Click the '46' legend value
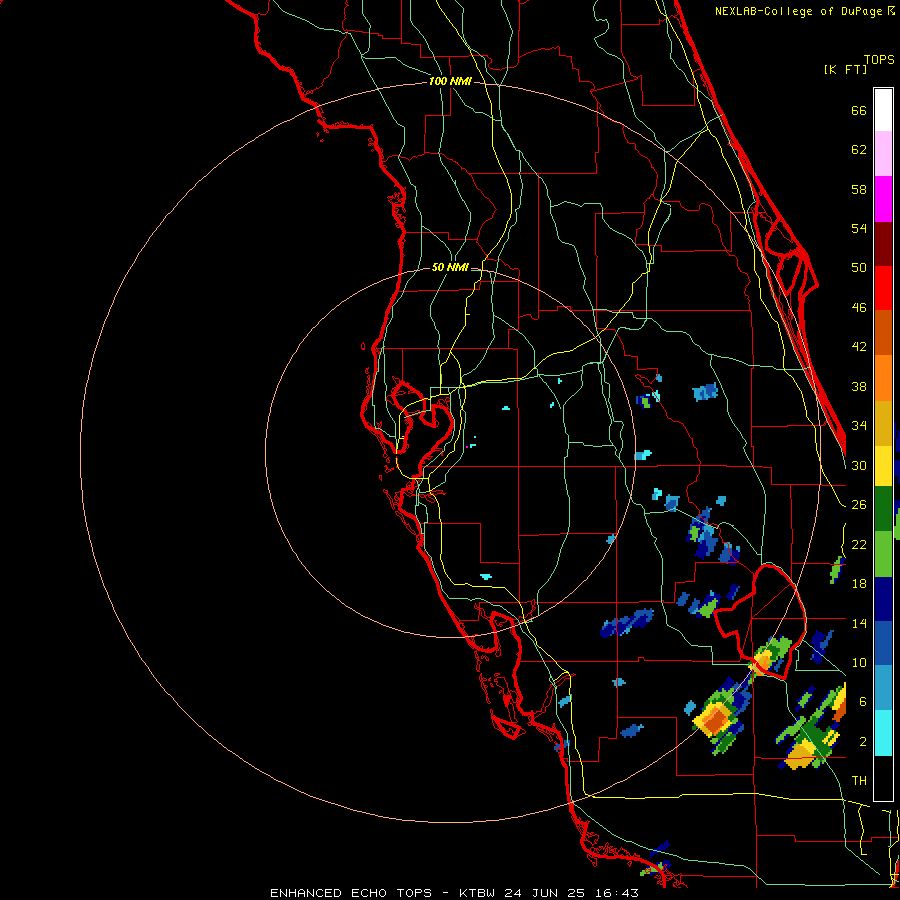 click(859, 308)
